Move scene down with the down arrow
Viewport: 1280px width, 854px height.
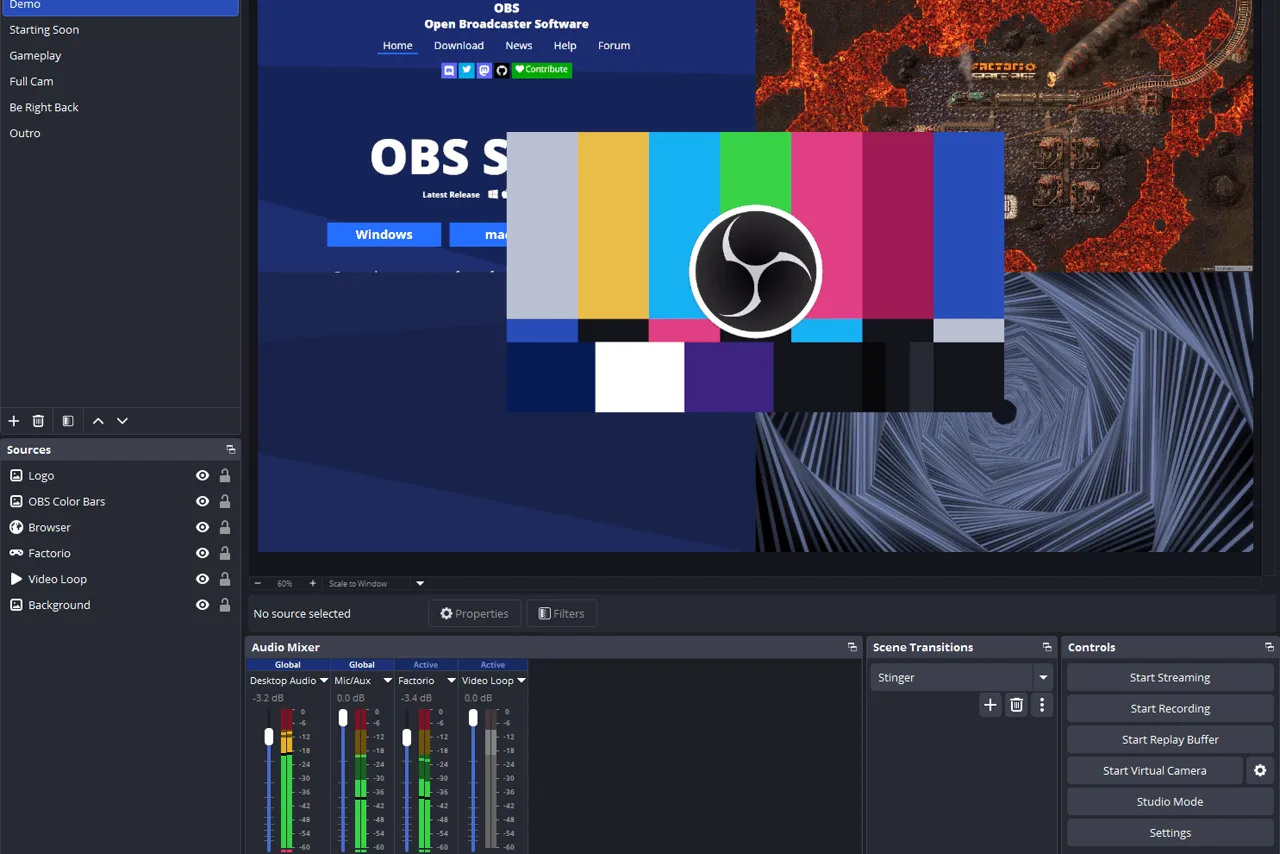click(122, 421)
